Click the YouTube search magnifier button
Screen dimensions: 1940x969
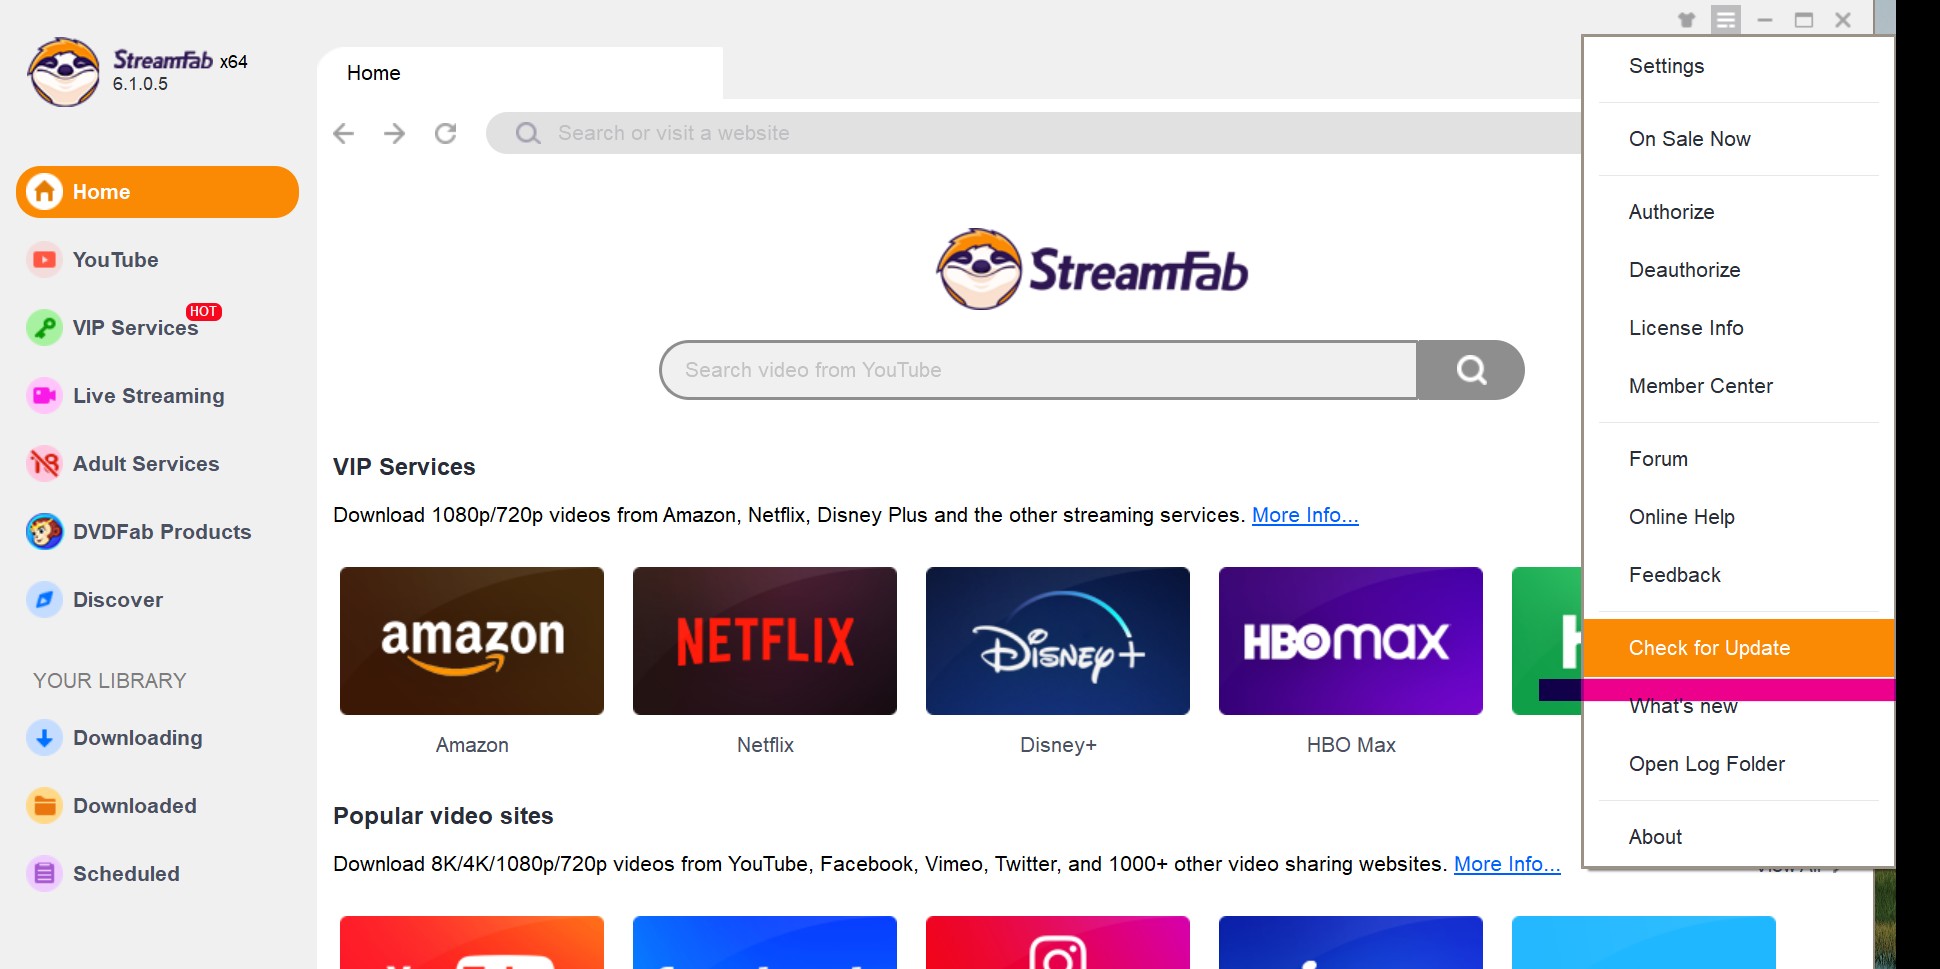1471,370
